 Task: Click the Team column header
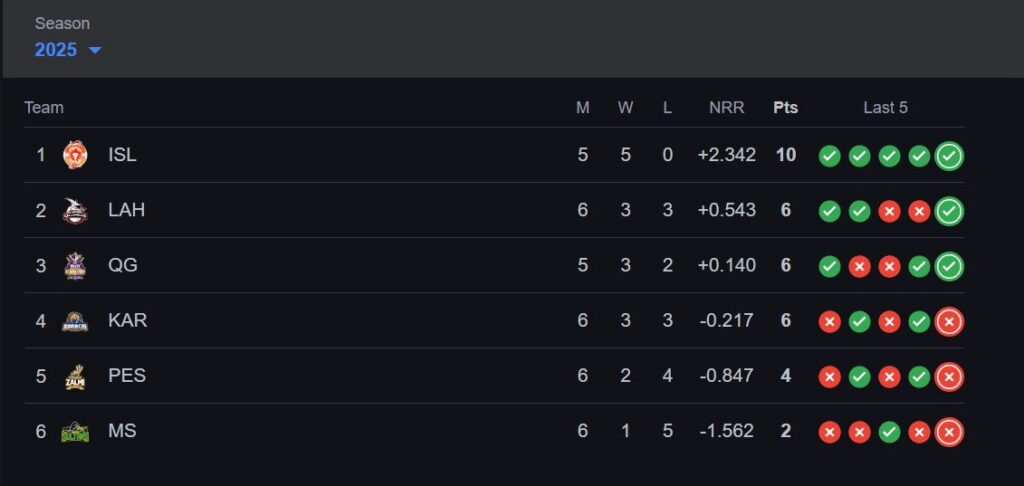[44, 108]
